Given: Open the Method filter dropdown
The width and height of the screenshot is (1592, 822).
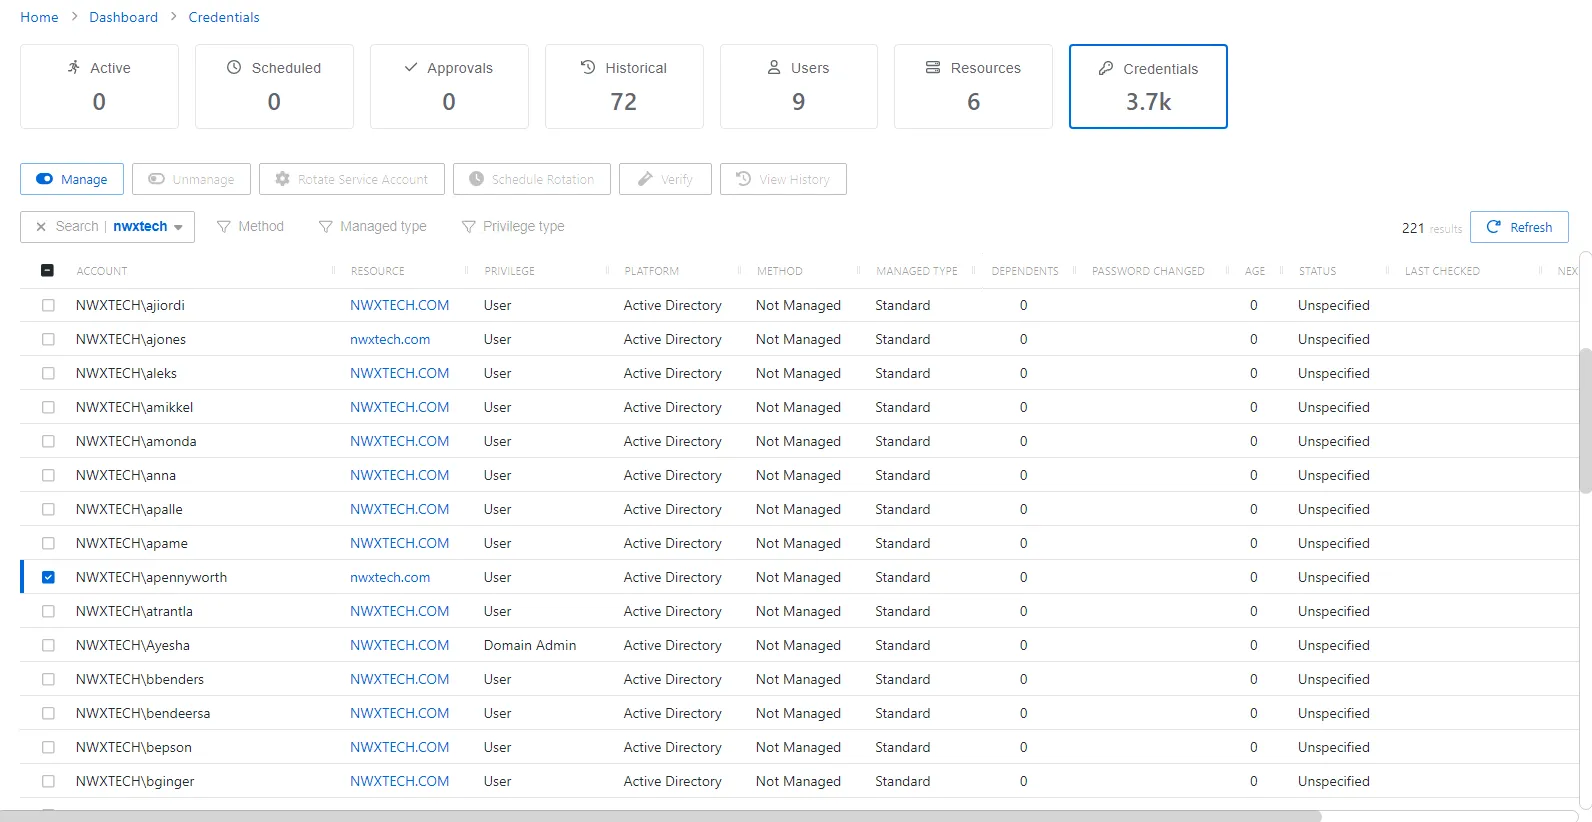Looking at the screenshot, I should [x=250, y=227].
